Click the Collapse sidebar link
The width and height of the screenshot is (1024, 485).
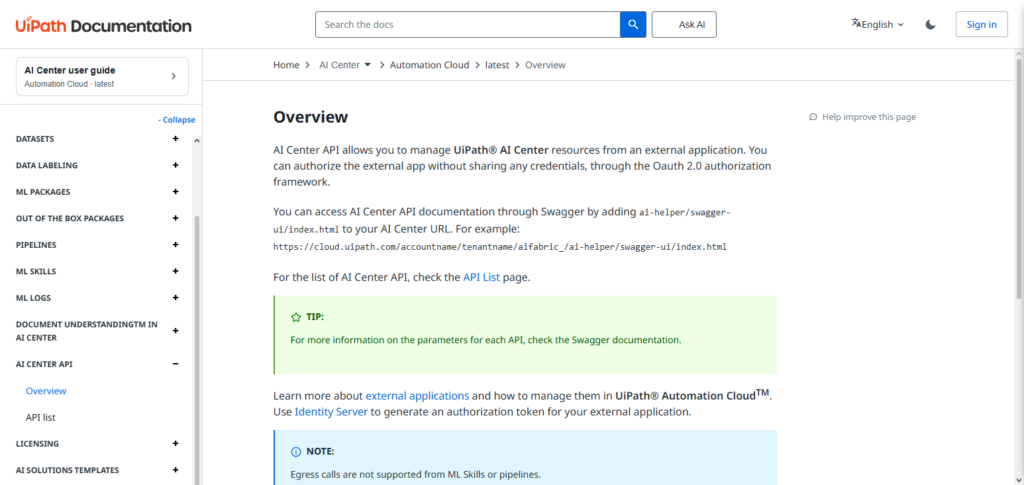tap(176, 120)
